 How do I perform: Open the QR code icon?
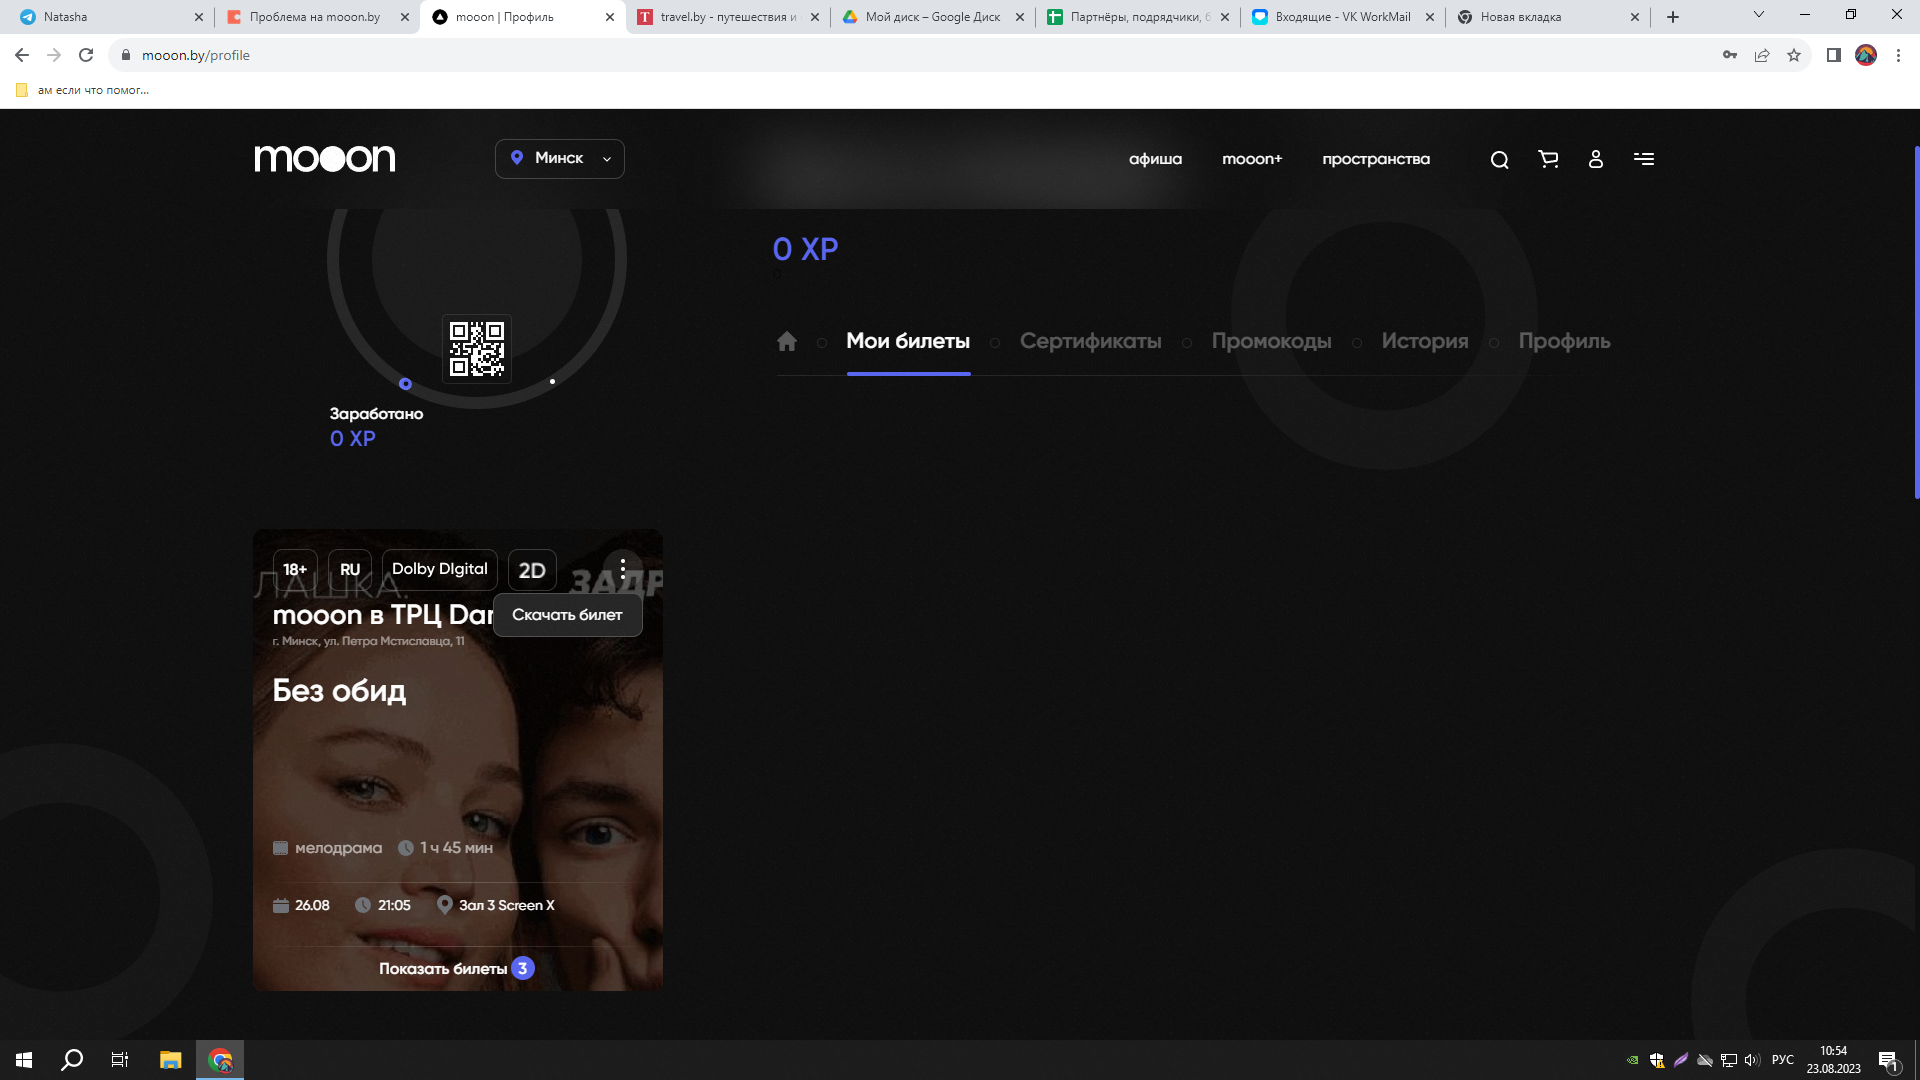[477, 349]
